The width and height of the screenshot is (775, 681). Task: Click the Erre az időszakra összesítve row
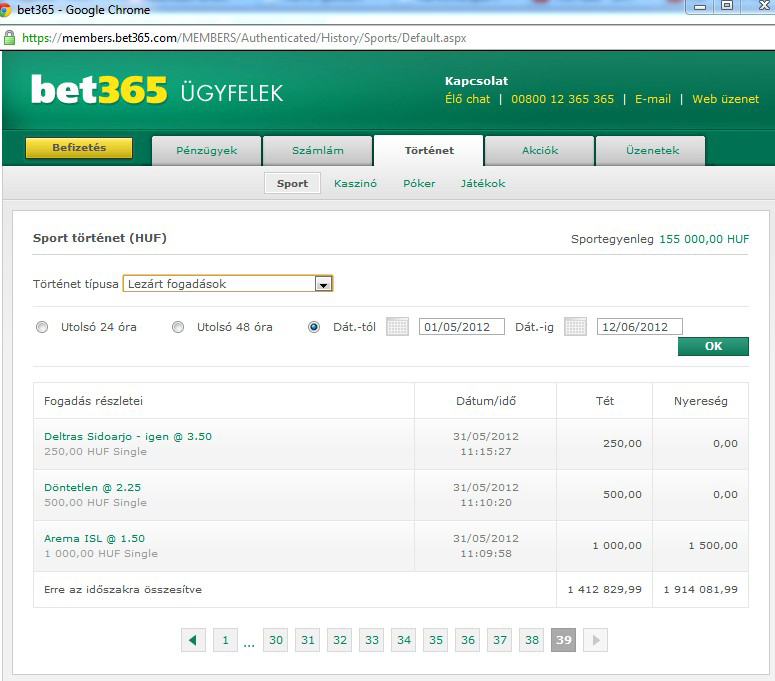click(390, 590)
